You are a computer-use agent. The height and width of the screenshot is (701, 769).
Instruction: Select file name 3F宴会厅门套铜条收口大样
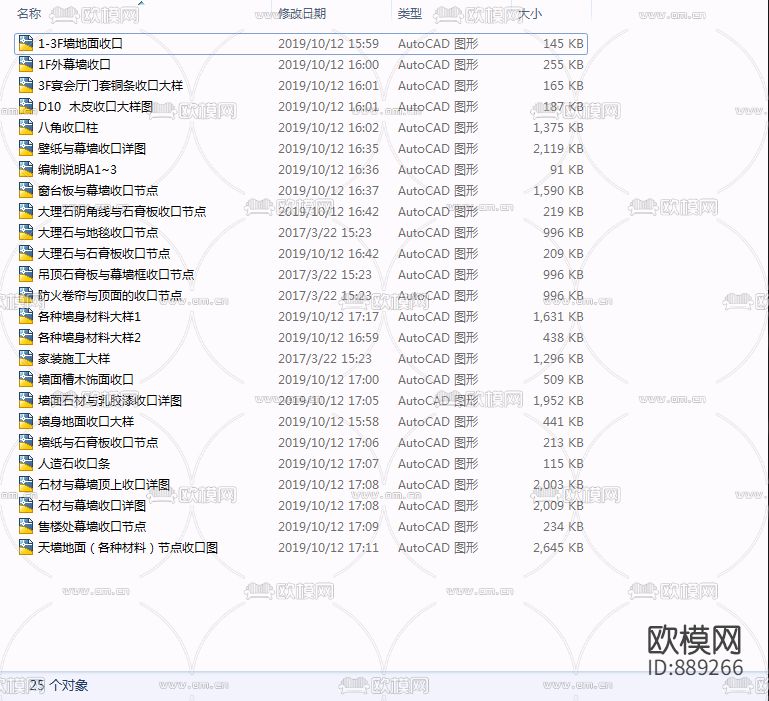click(x=110, y=86)
